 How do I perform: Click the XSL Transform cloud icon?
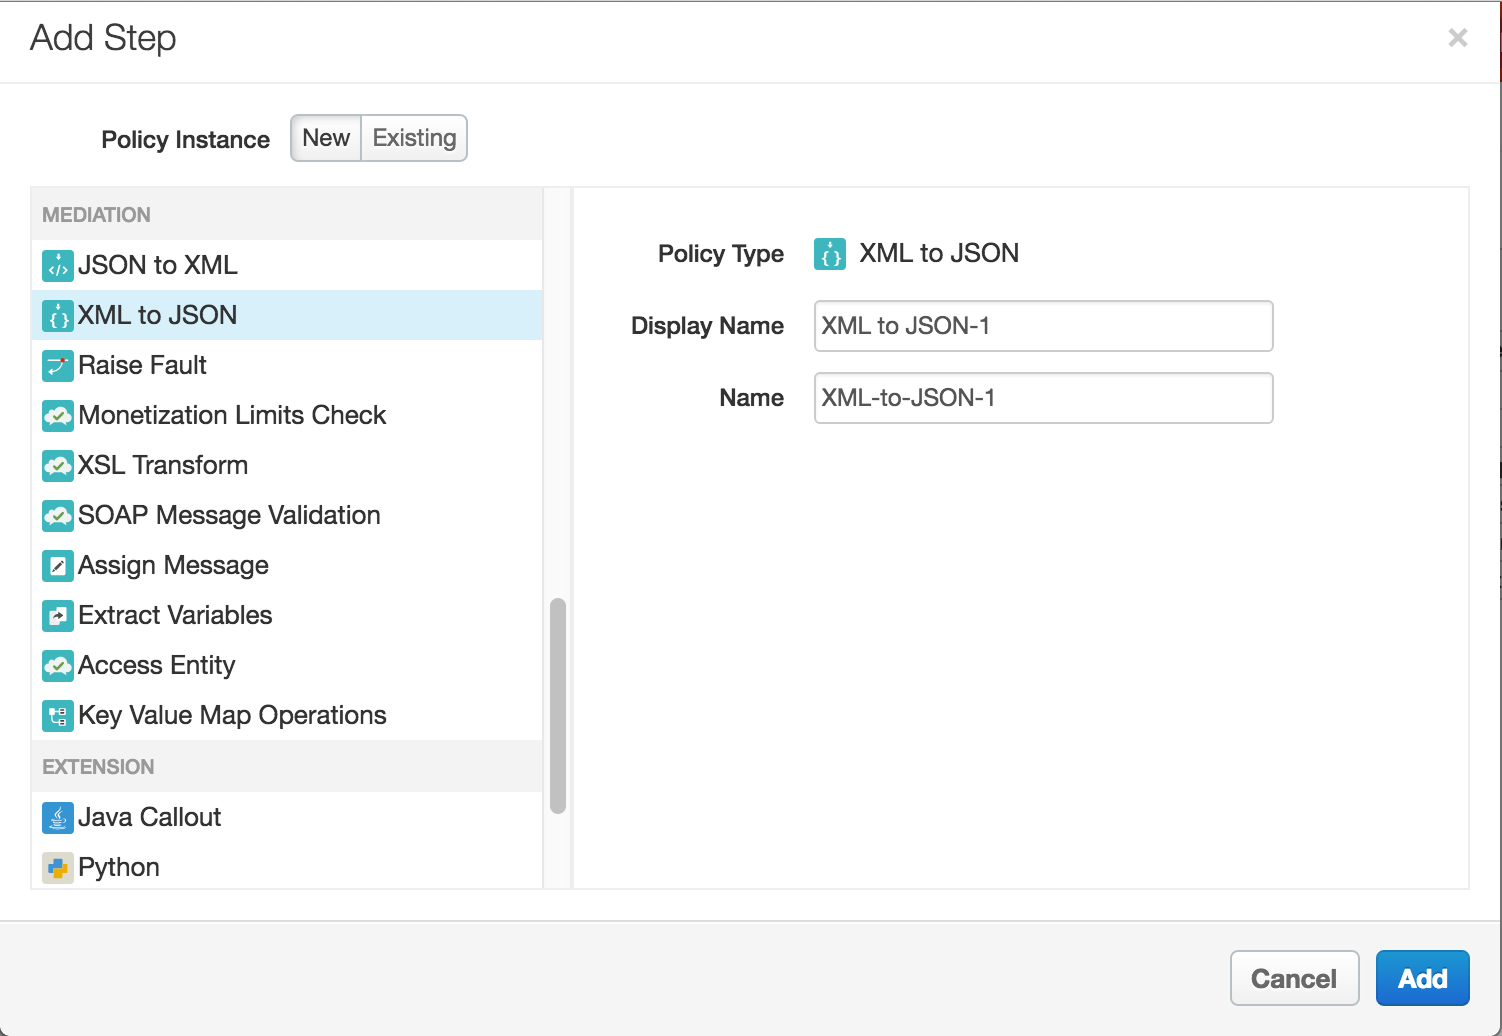tap(58, 465)
